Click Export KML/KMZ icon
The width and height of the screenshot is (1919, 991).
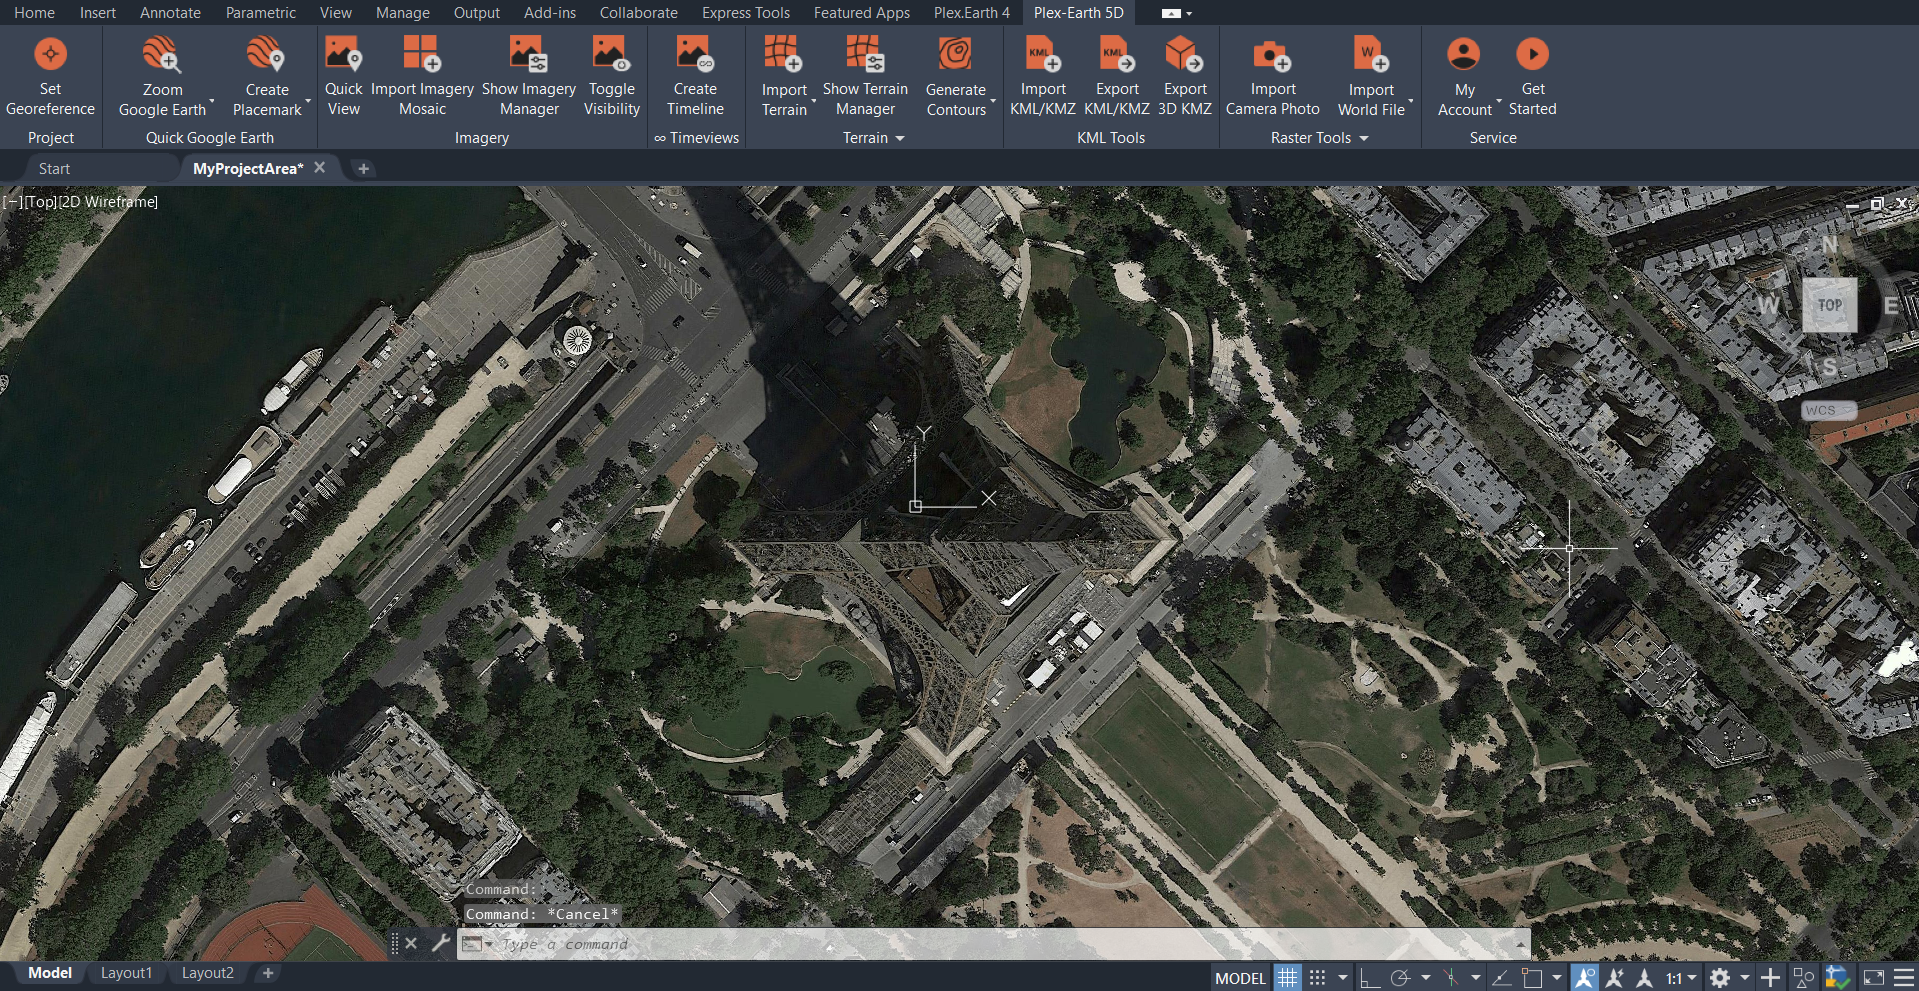pos(1117,54)
